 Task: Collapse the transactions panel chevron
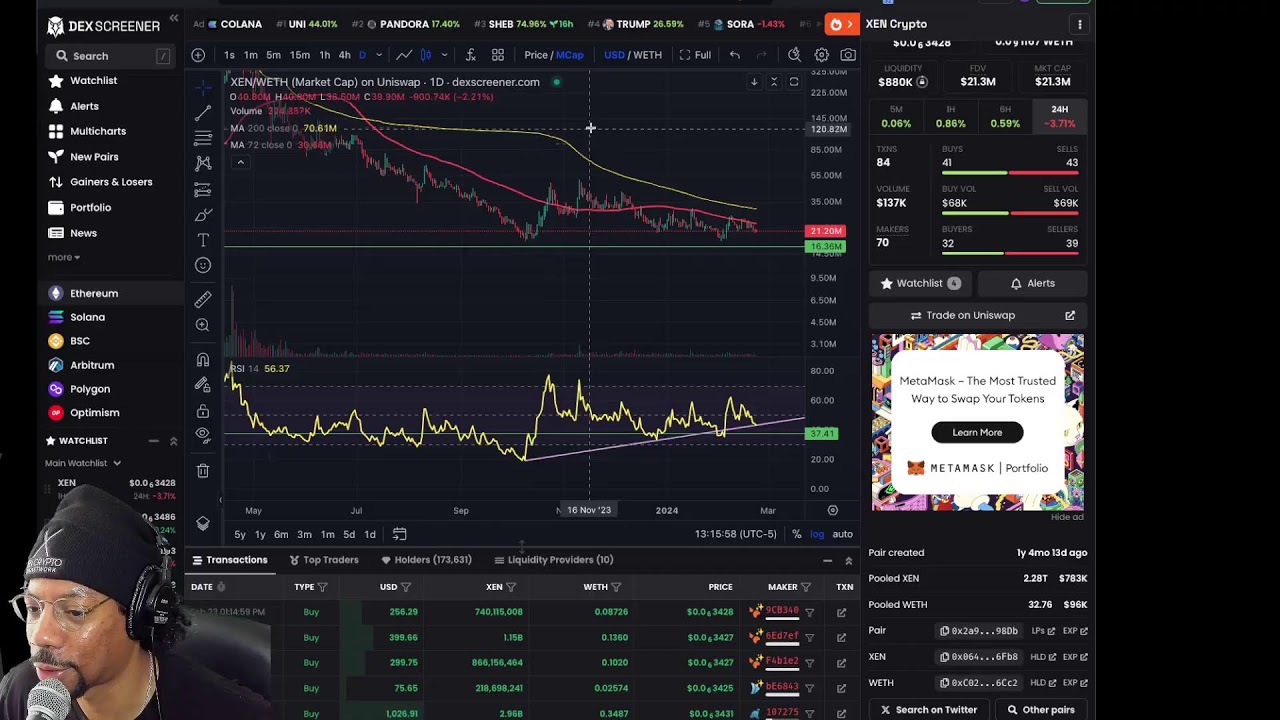coord(848,561)
